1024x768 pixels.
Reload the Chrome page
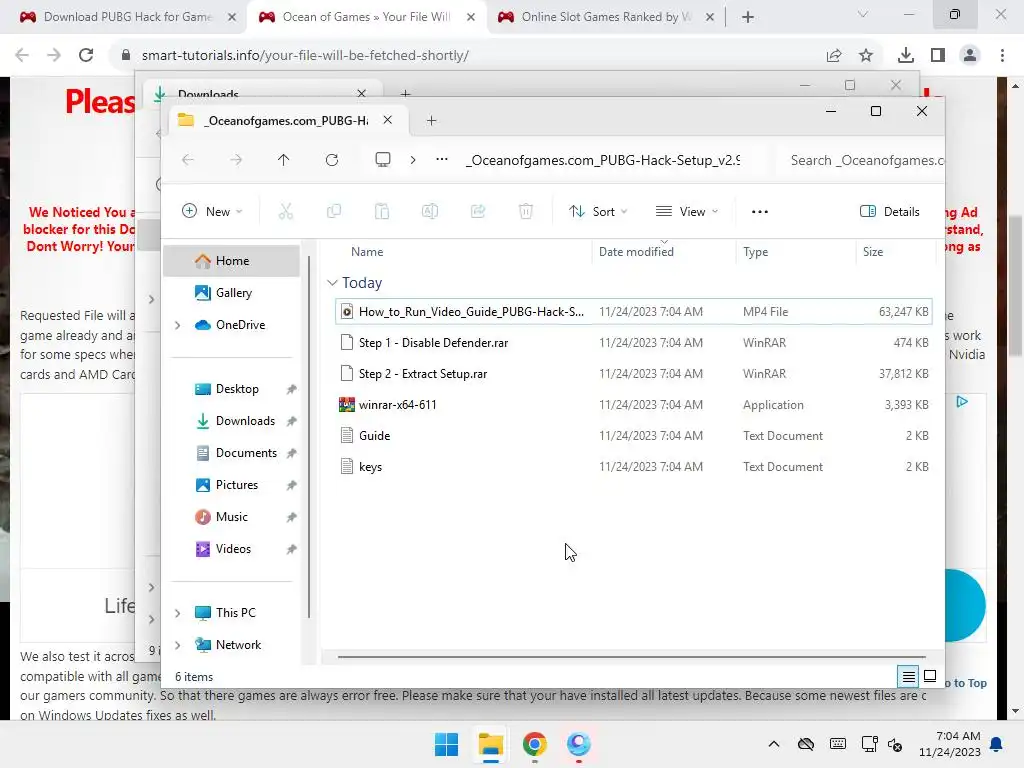[86, 55]
